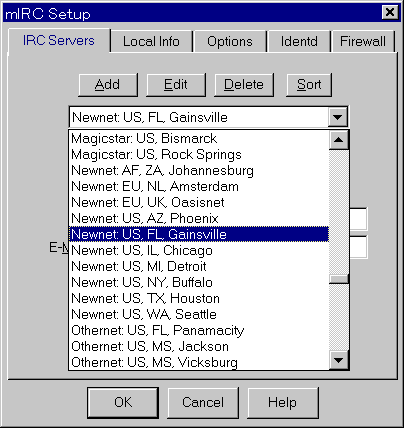Click the server list scrollbar thumb

pos(339,279)
